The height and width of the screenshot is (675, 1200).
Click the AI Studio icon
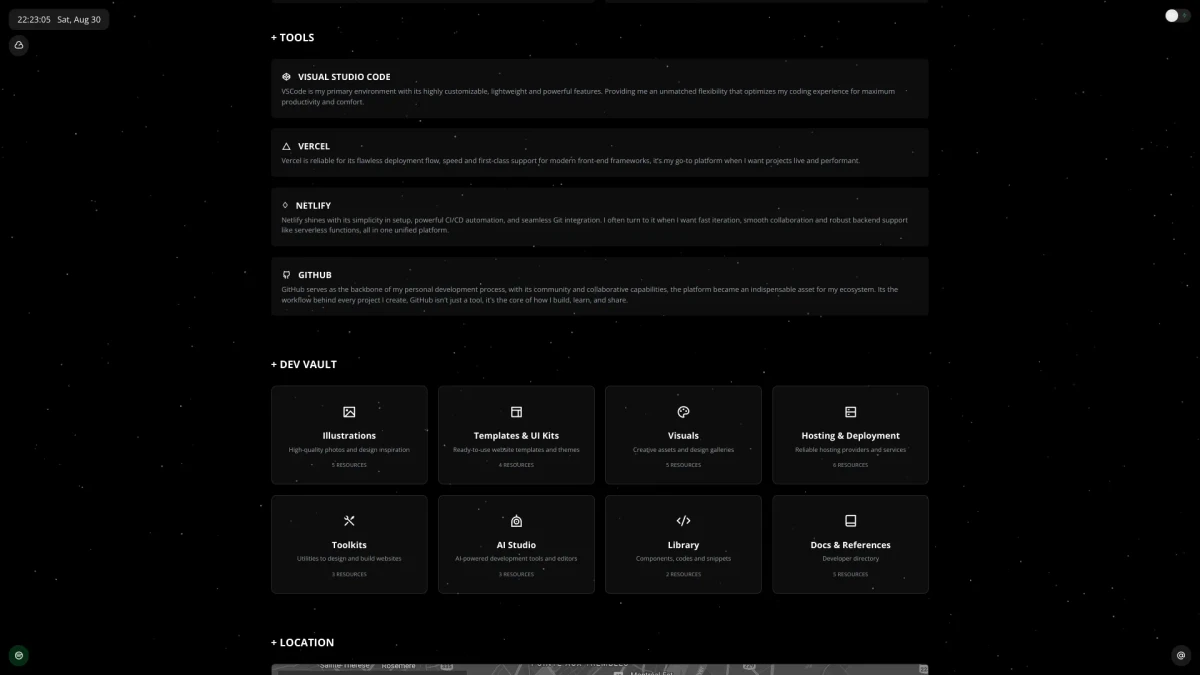(x=516, y=521)
